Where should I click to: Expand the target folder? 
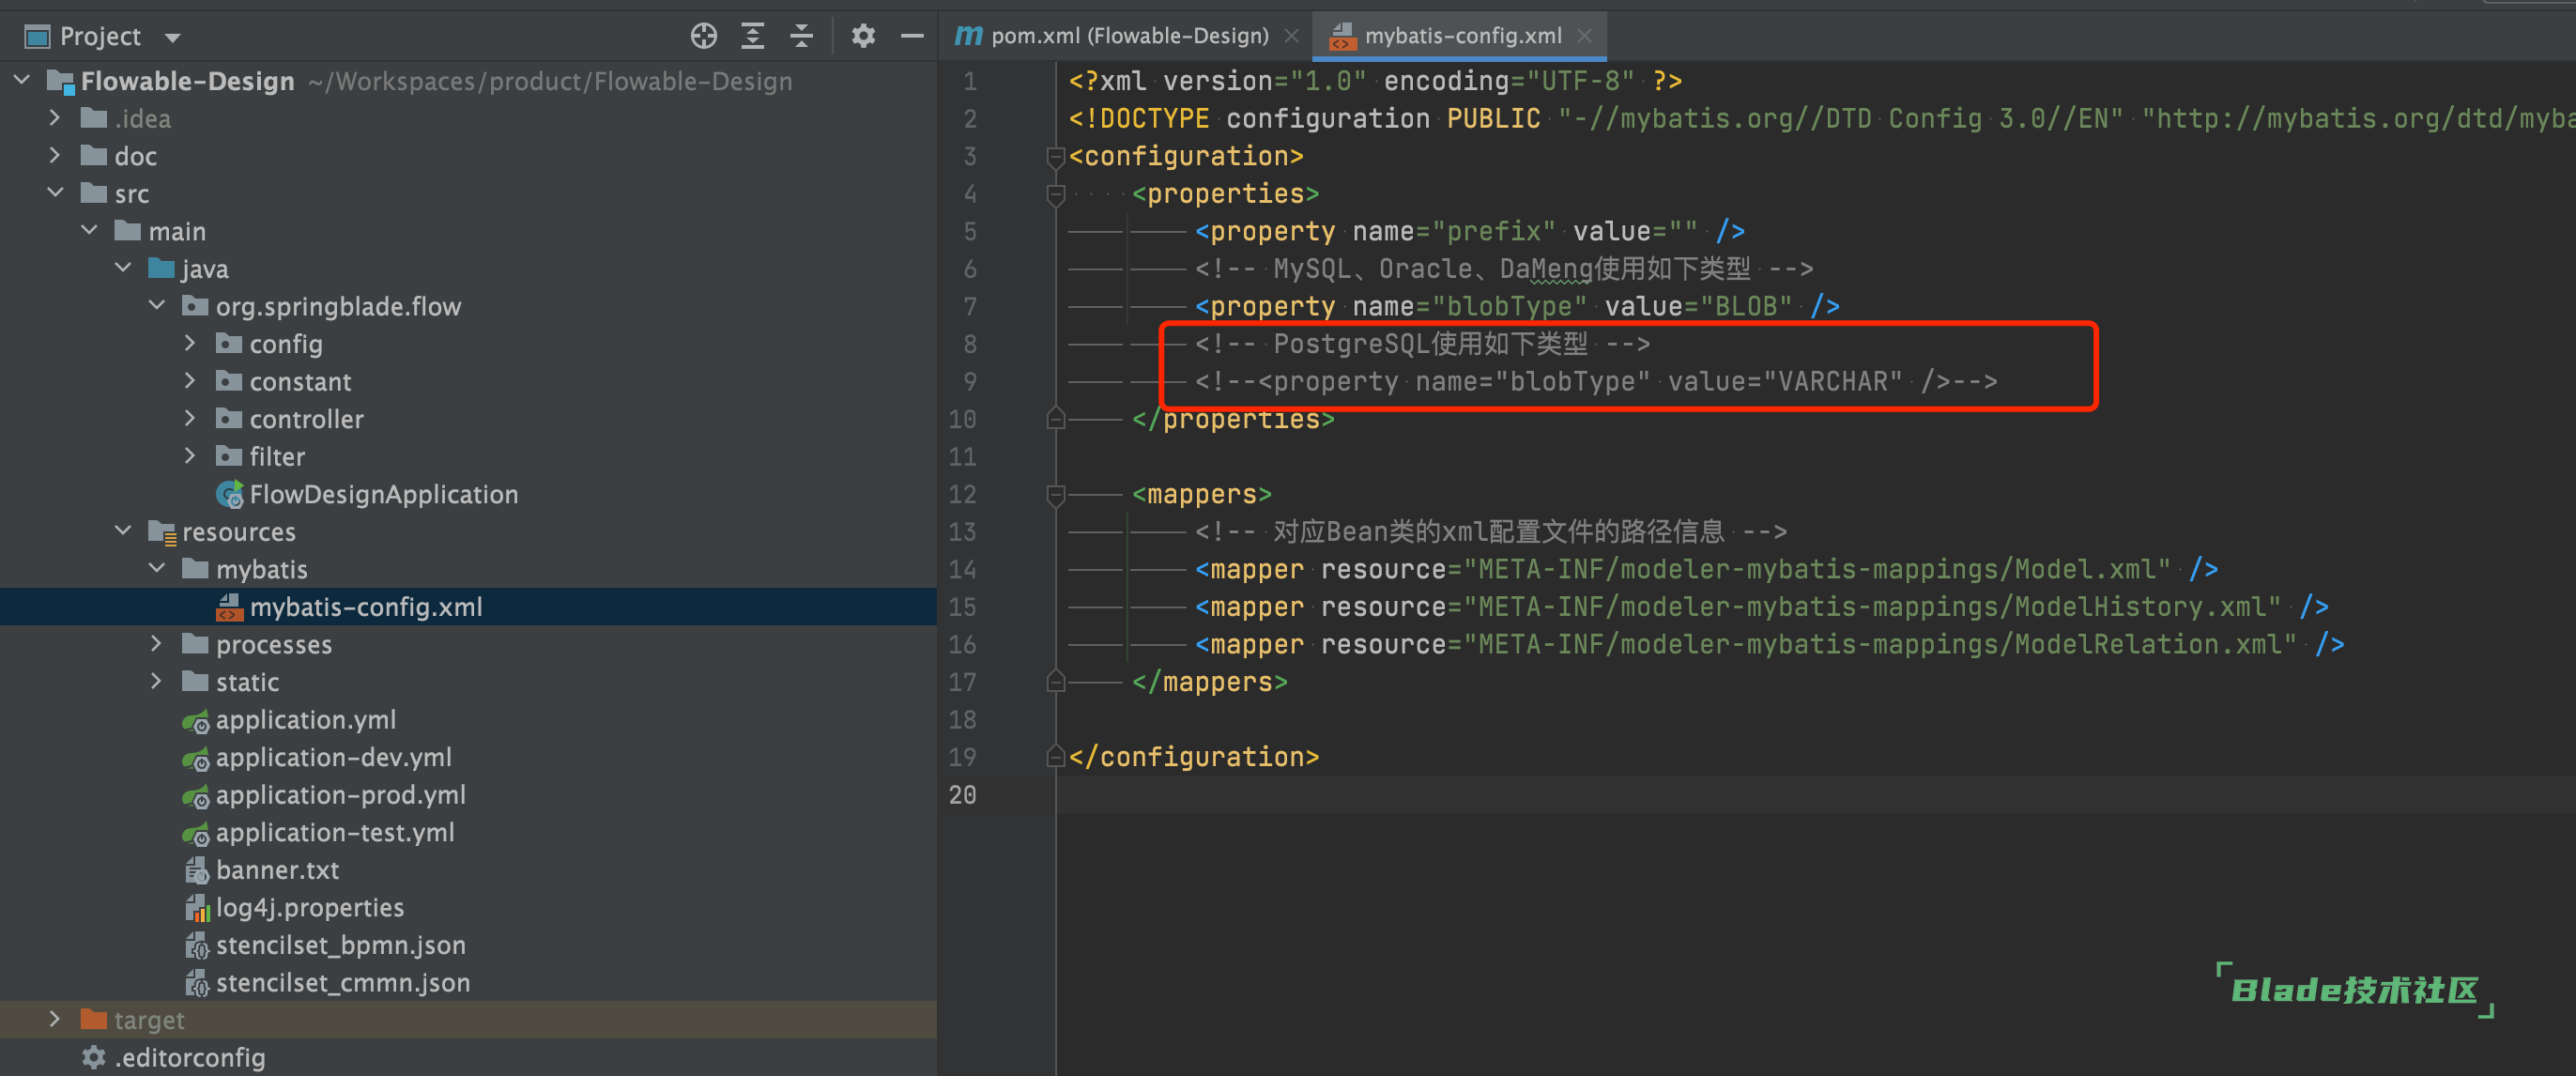[55, 1019]
